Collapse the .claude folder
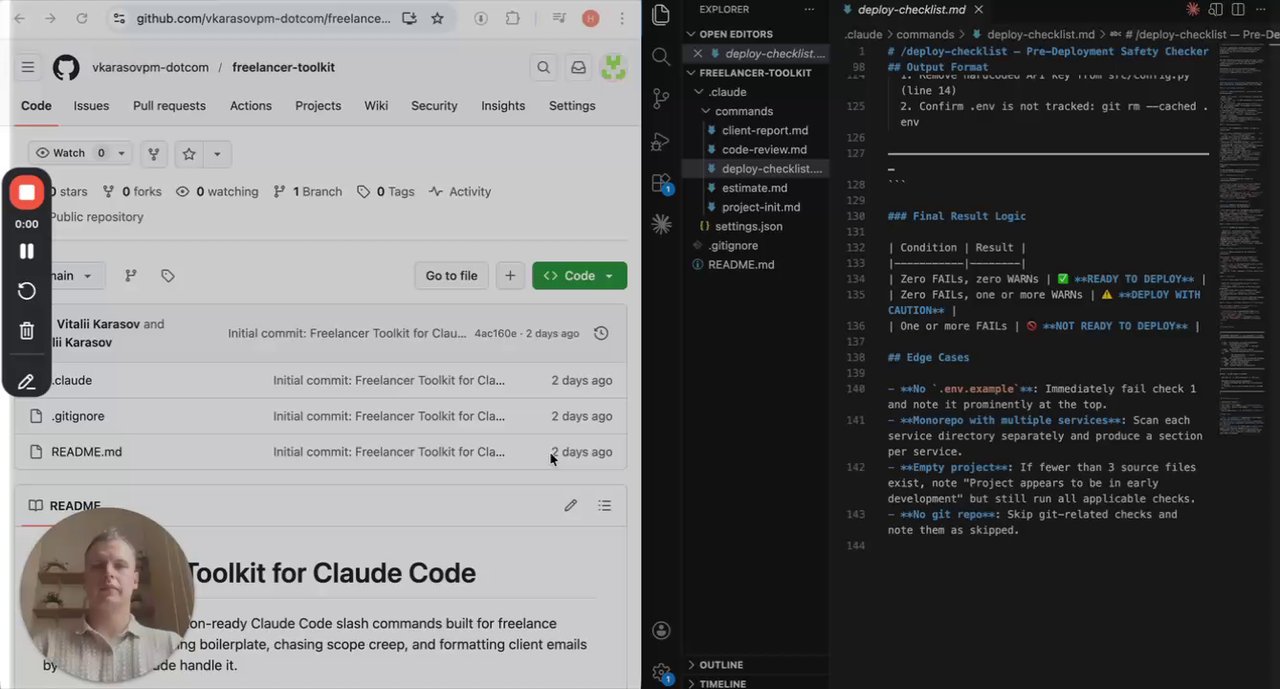 [x=757, y=92]
